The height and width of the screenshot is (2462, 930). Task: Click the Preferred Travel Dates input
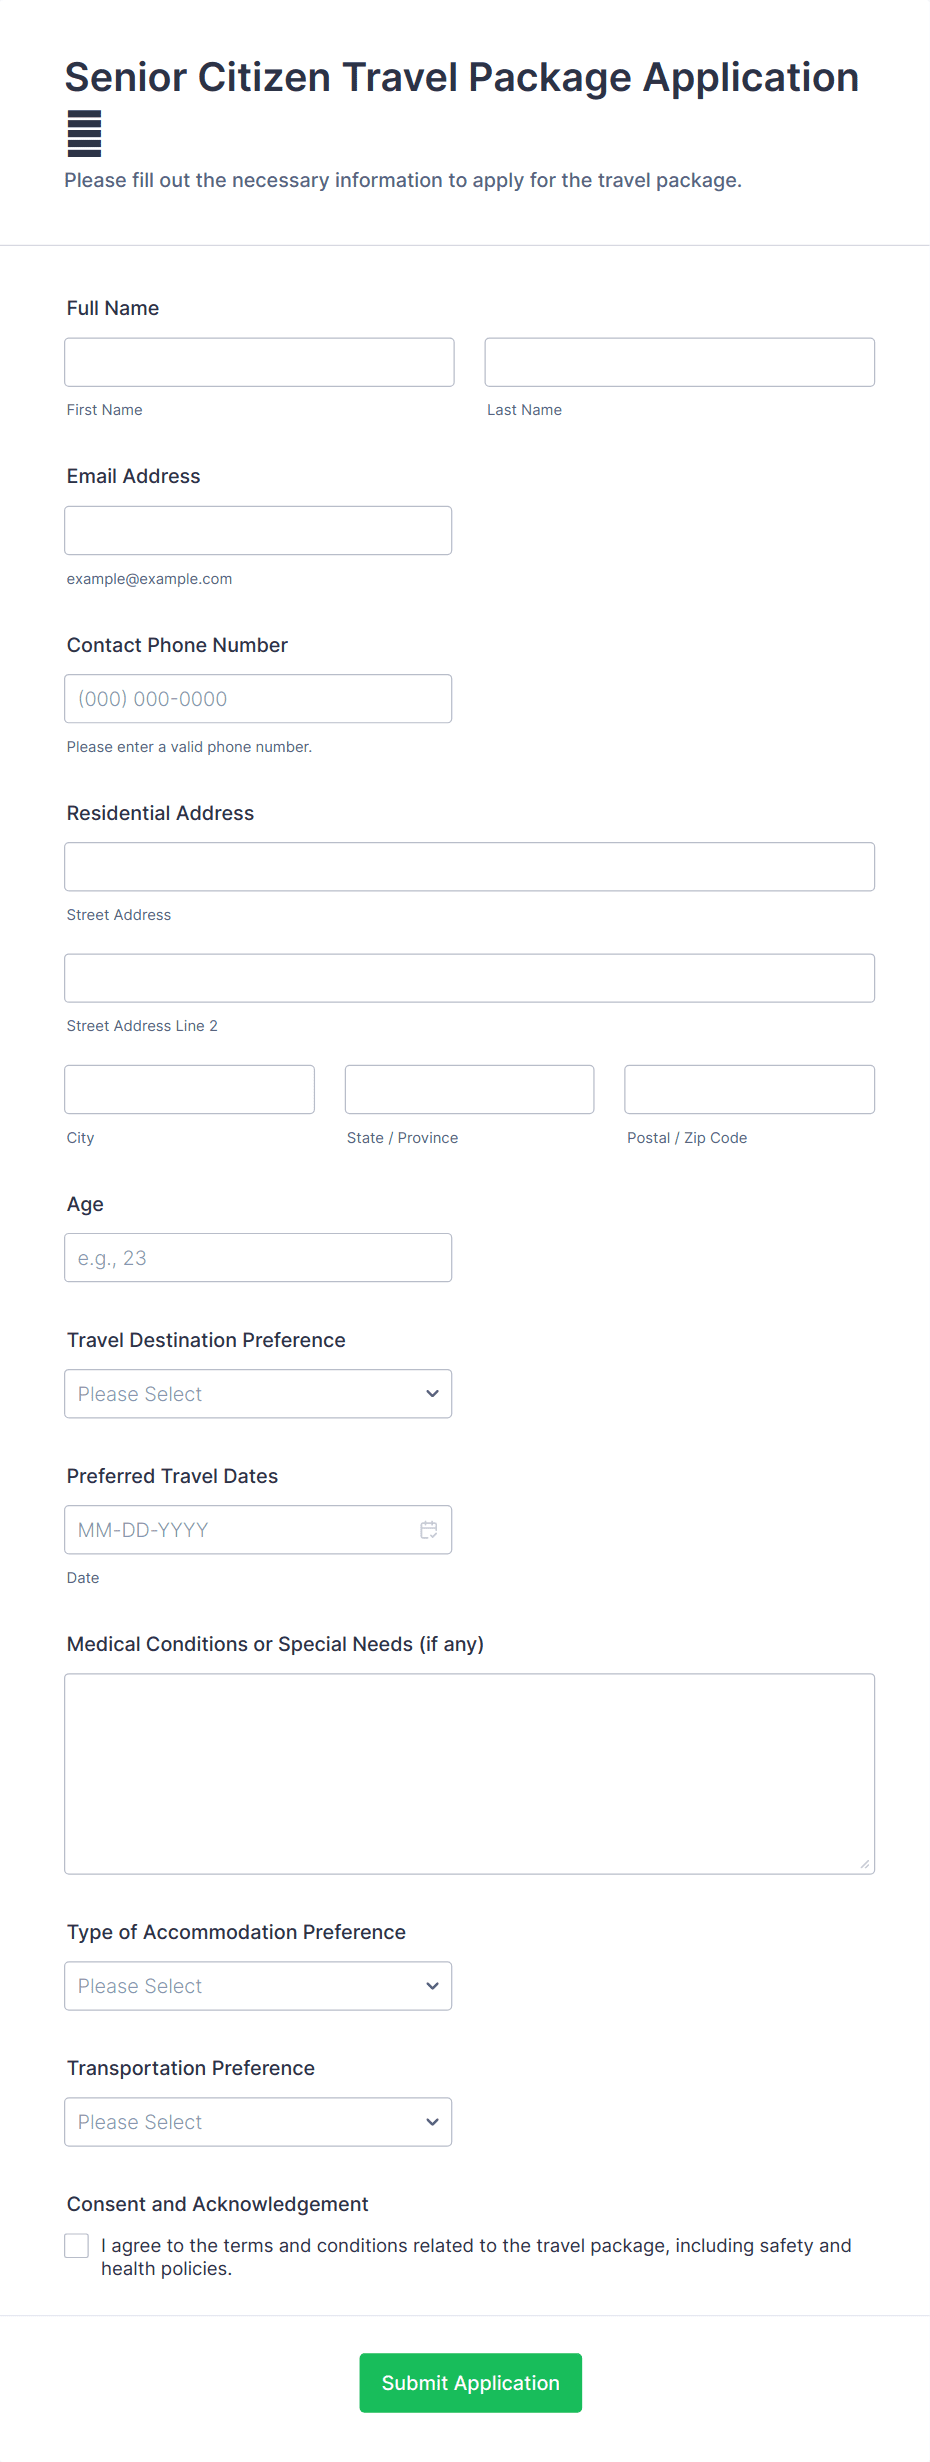pos(240,1530)
